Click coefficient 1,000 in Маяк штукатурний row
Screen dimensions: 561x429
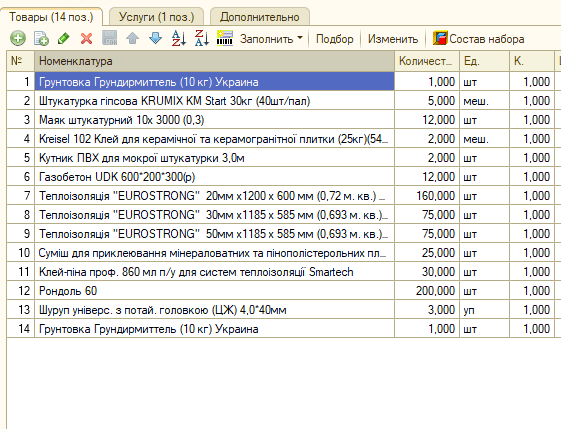(x=532, y=120)
